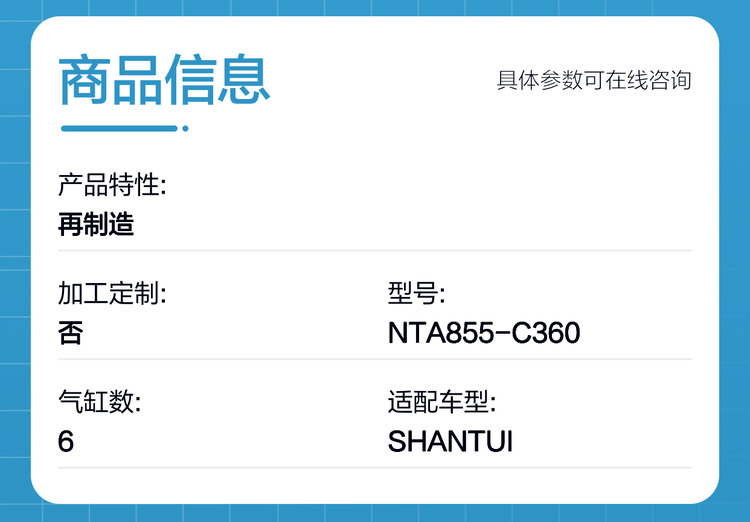
Task: Click the cylinder count value 6
Action: click(66, 442)
